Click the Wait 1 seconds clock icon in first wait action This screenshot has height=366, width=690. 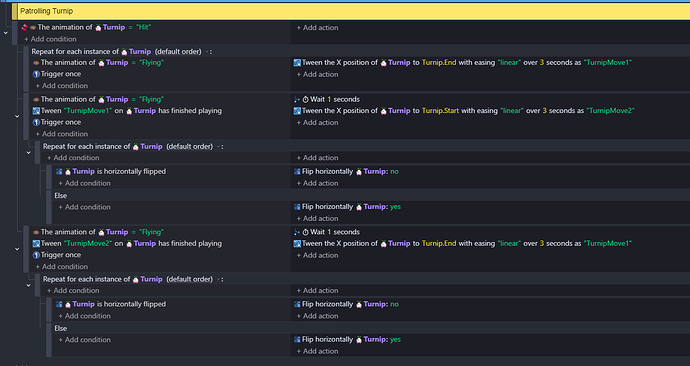(x=305, y=99)
